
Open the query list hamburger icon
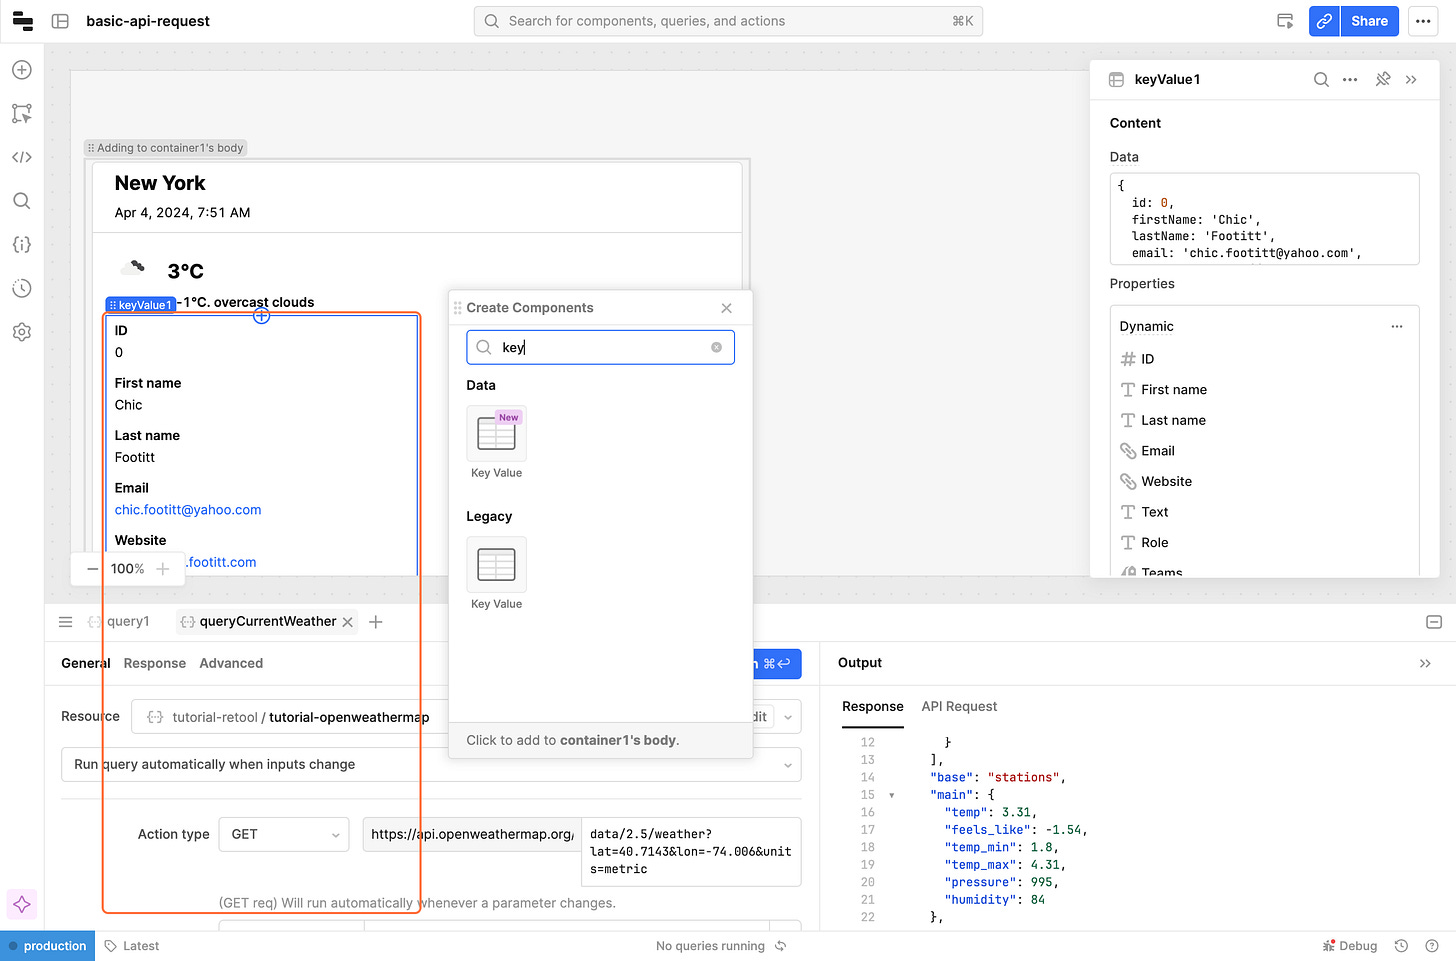click(x=66, y=622)
